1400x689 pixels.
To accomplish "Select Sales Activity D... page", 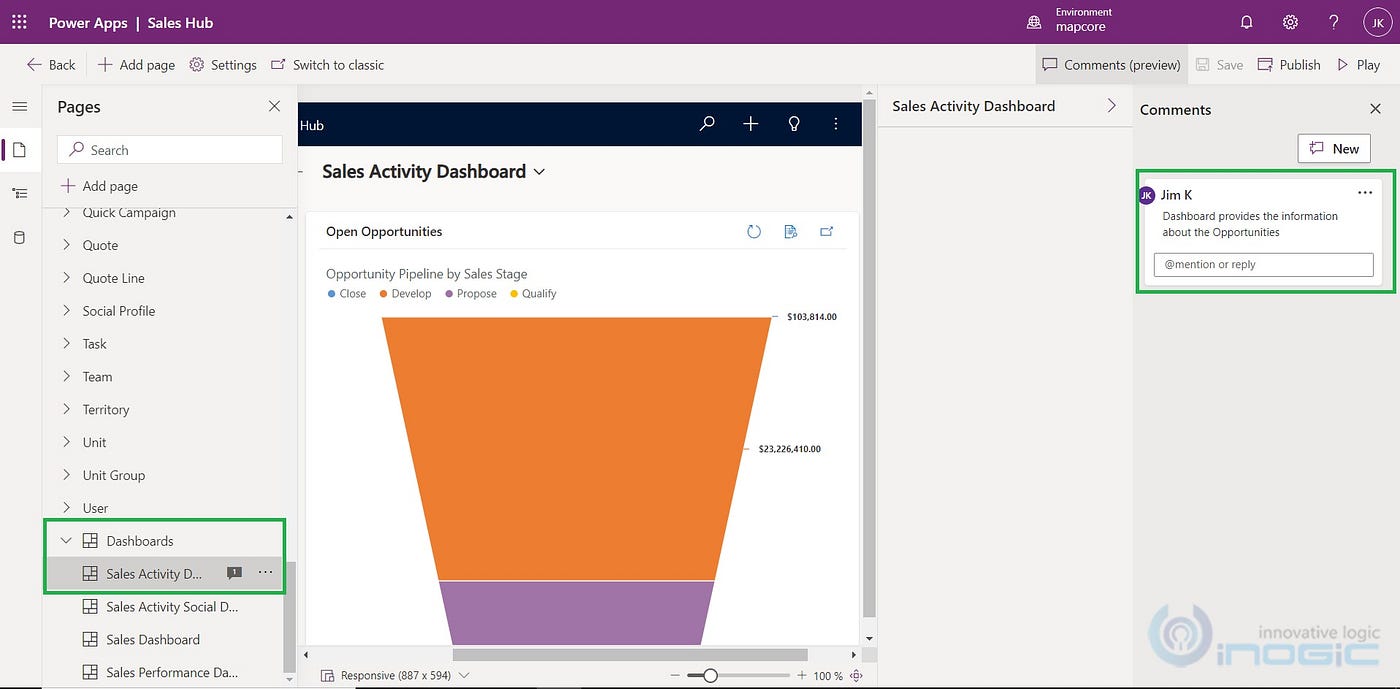I will pyautogui.click(x=154, y=574).
